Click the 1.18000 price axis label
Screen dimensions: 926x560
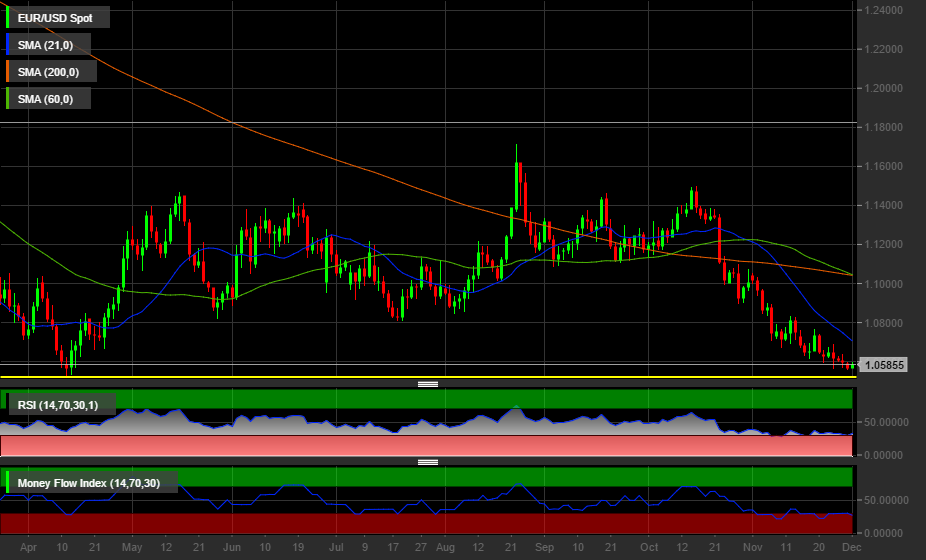point(884,127)
